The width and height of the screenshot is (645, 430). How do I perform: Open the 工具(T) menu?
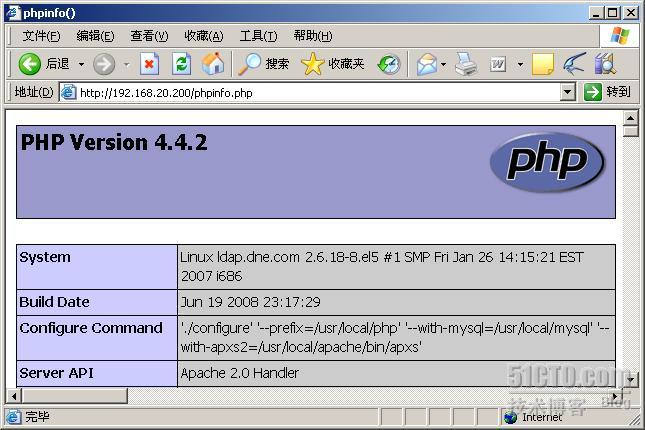click(258, 36)
